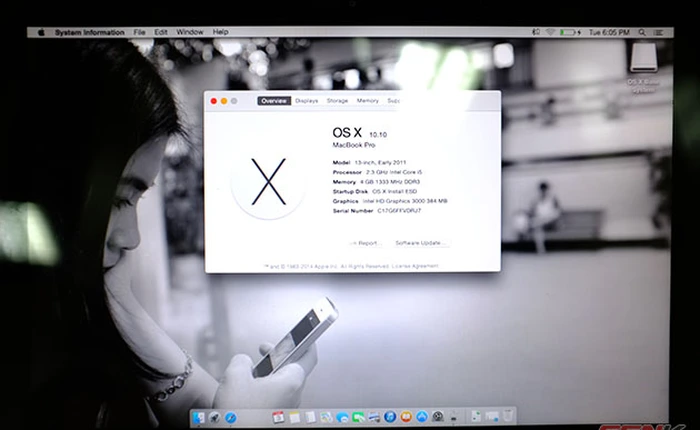This screenshot has width=700, height=430.
Task: Open Maps from the dock
Action: 326,417
